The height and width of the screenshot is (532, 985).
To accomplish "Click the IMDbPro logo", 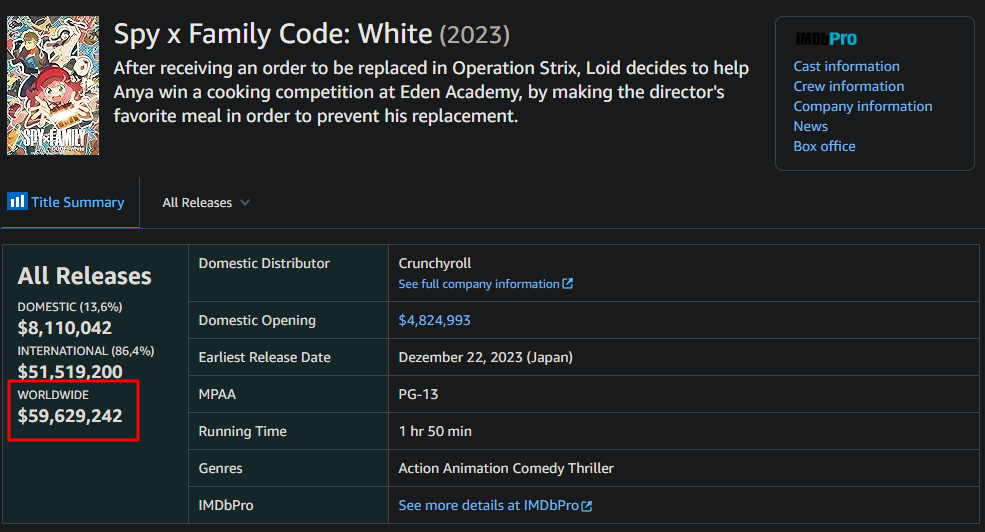I will (x=825, y=39).
